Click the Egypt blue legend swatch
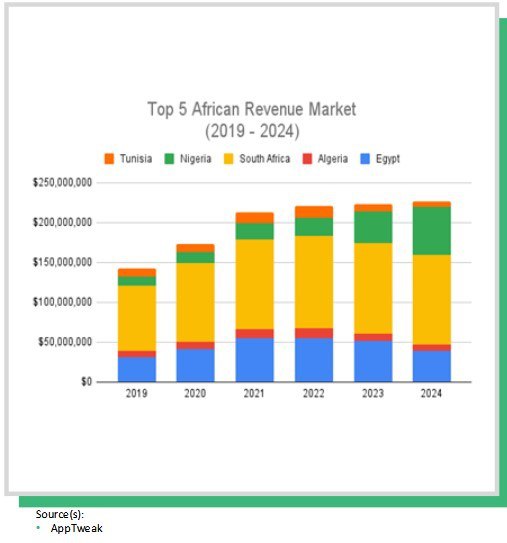Image resolution: width=507 pixels, height=543 pixels. pos(365,159)
